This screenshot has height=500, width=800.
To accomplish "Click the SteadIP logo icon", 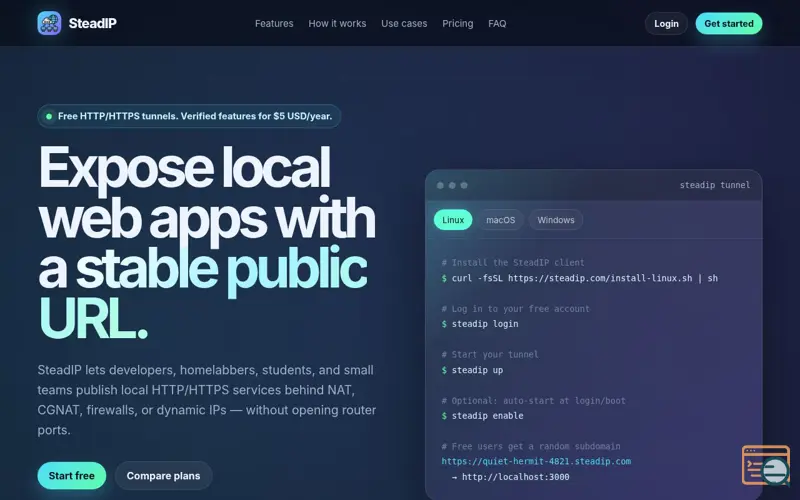I will point(49,23).
